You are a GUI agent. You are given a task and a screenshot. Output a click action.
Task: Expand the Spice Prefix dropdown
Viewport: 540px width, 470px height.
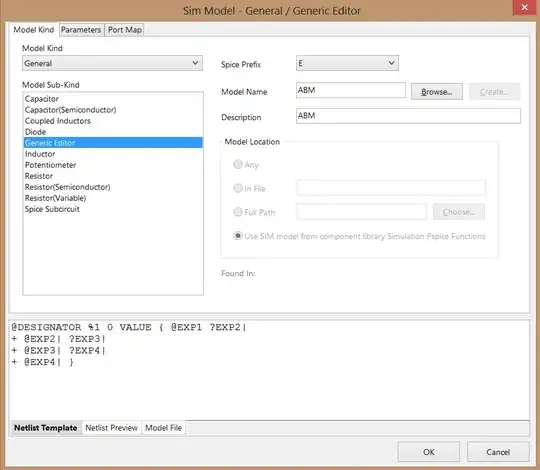pos(347,63)
